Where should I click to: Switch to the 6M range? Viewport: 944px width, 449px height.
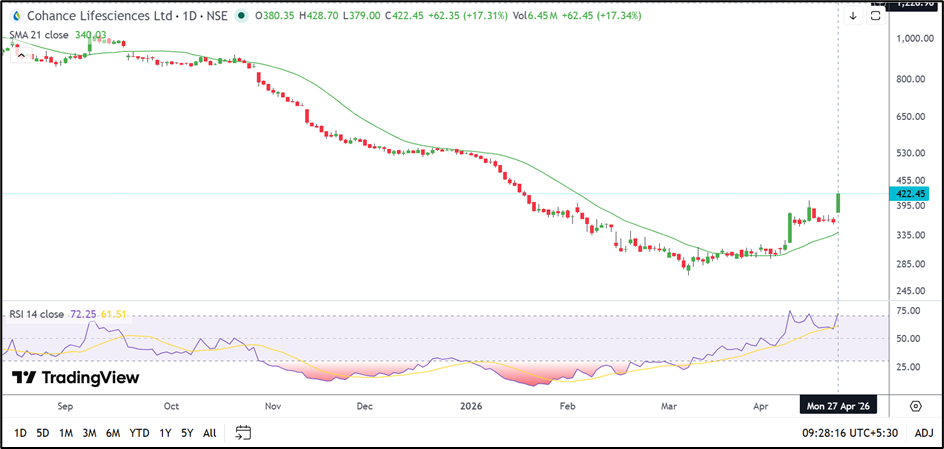[x=113, y=433]
